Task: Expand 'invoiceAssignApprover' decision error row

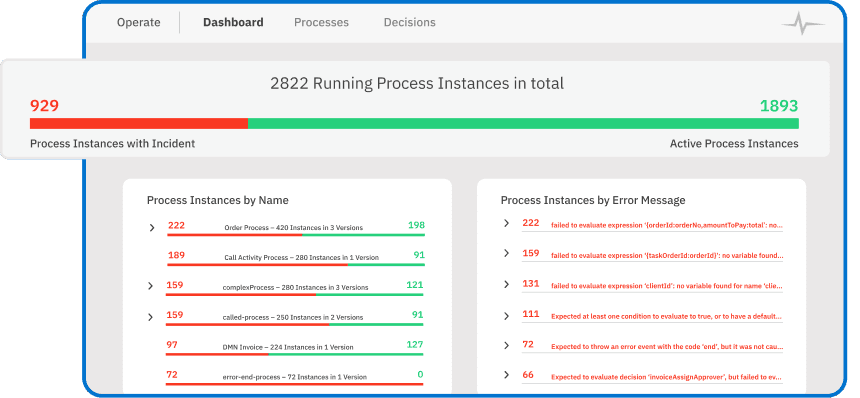Action: pos(507,375)
